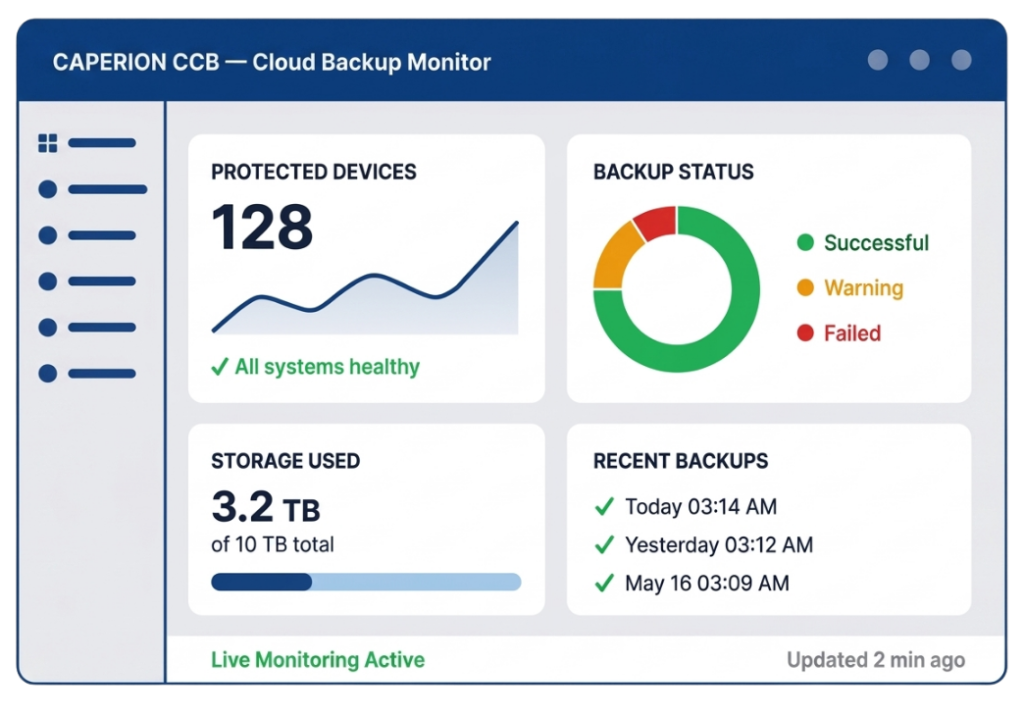Click the All systems healthy status text
Screen dimensions: 1024x716
[x=327, y=366]
